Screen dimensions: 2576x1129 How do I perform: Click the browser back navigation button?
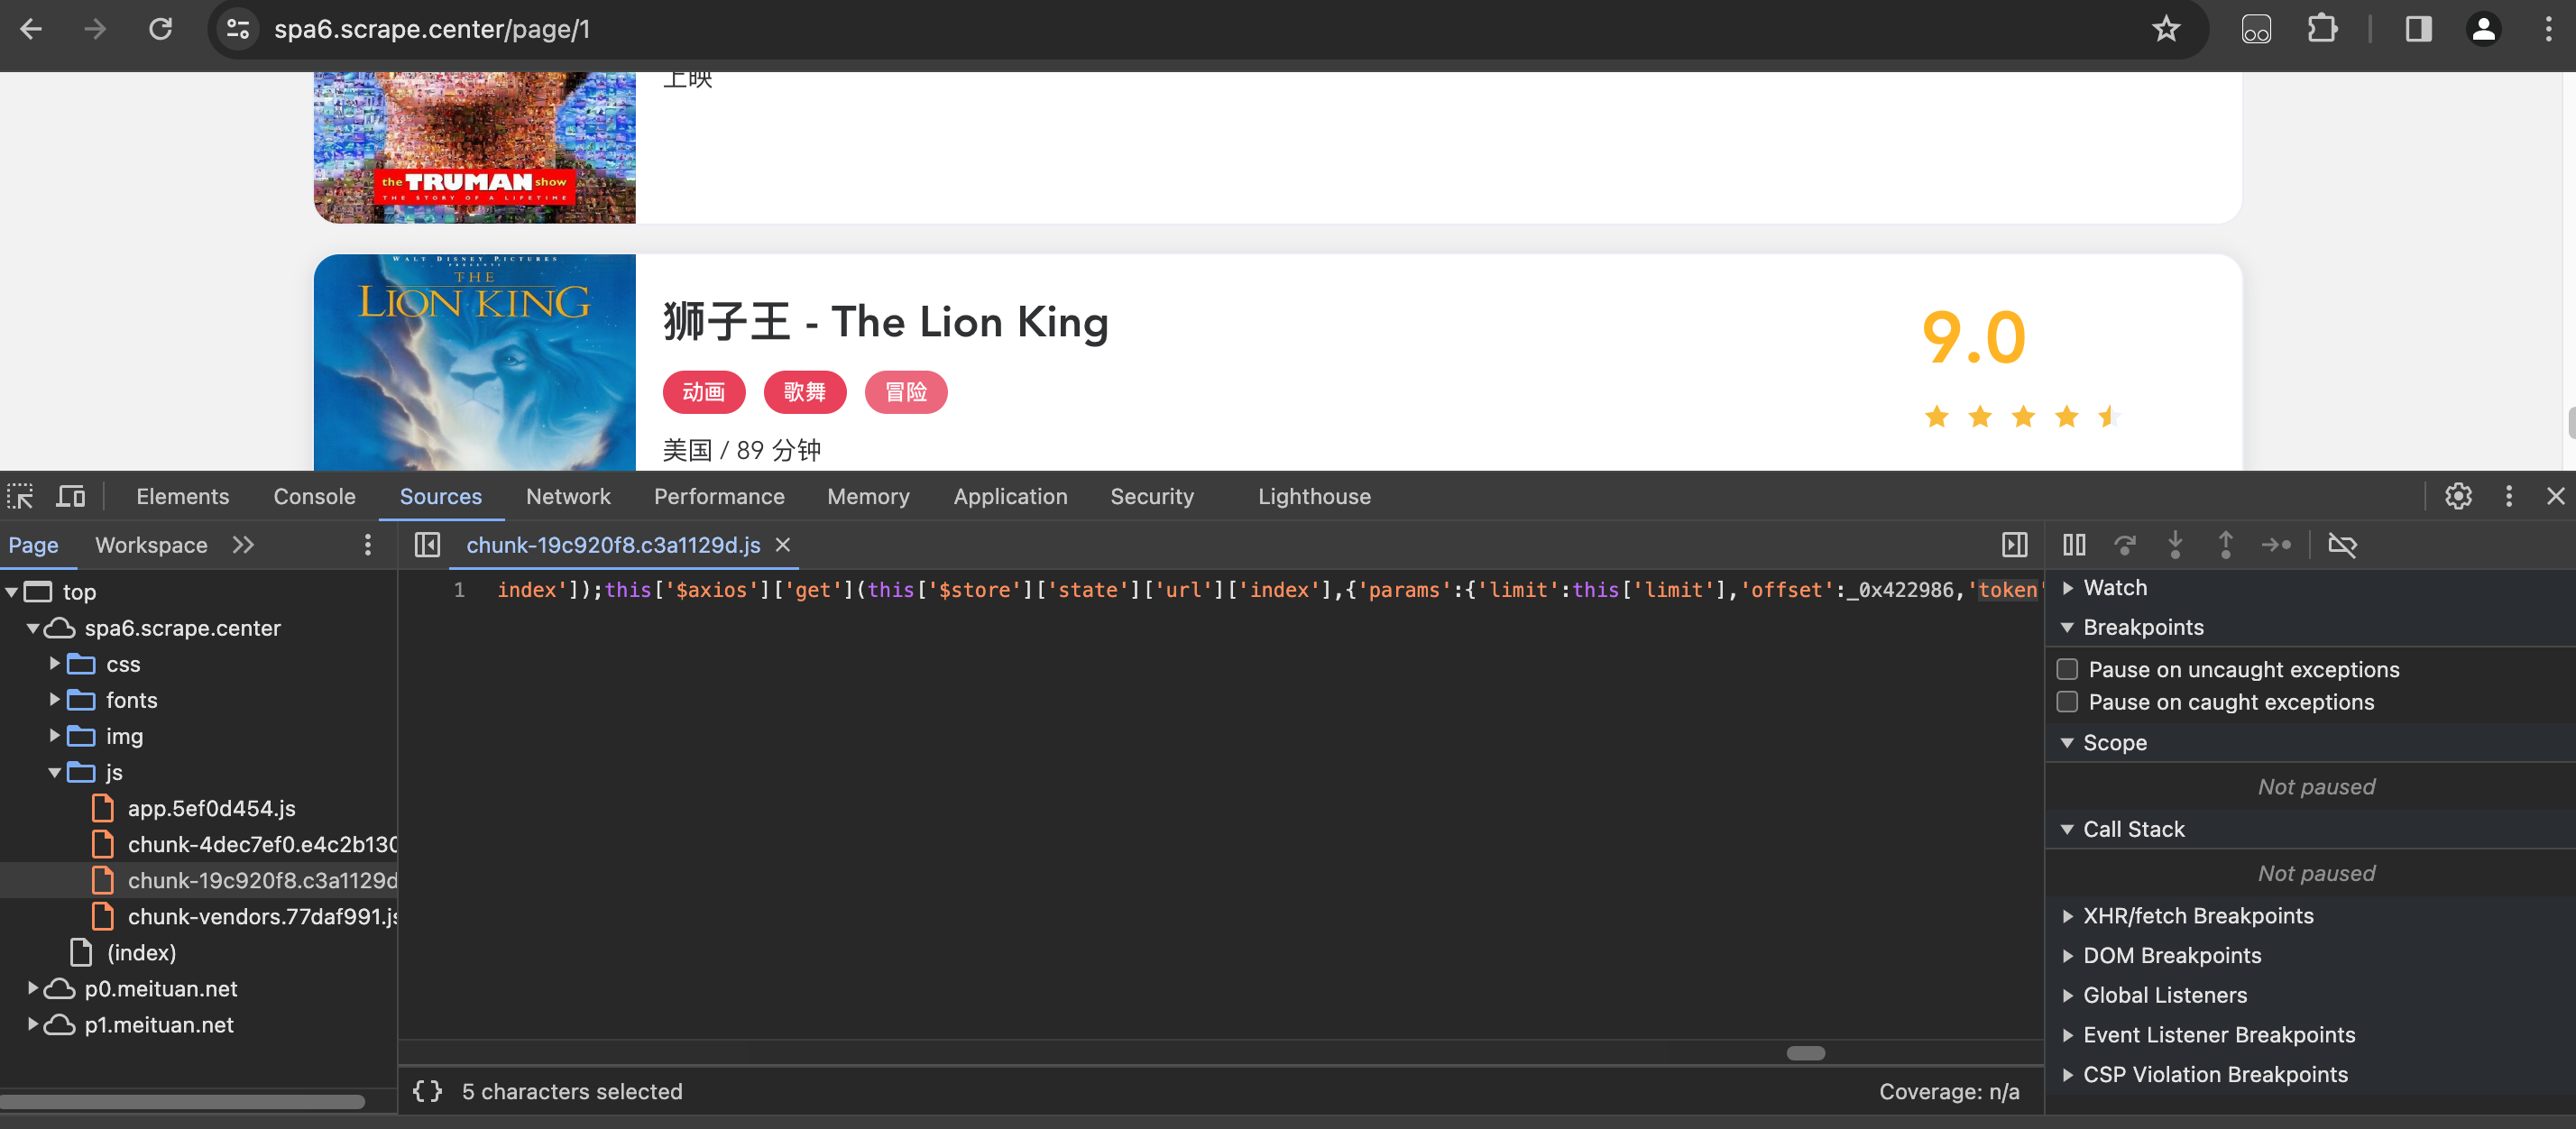click(x=34, y=28)
